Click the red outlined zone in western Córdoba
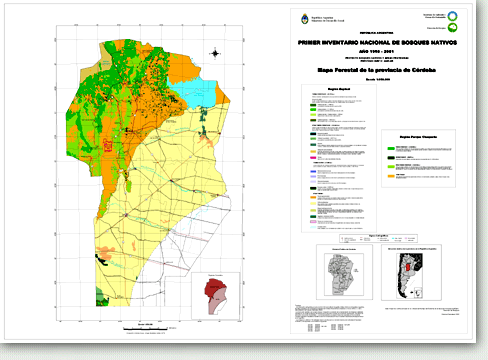The image size is (488, 360). click(107, 145)
